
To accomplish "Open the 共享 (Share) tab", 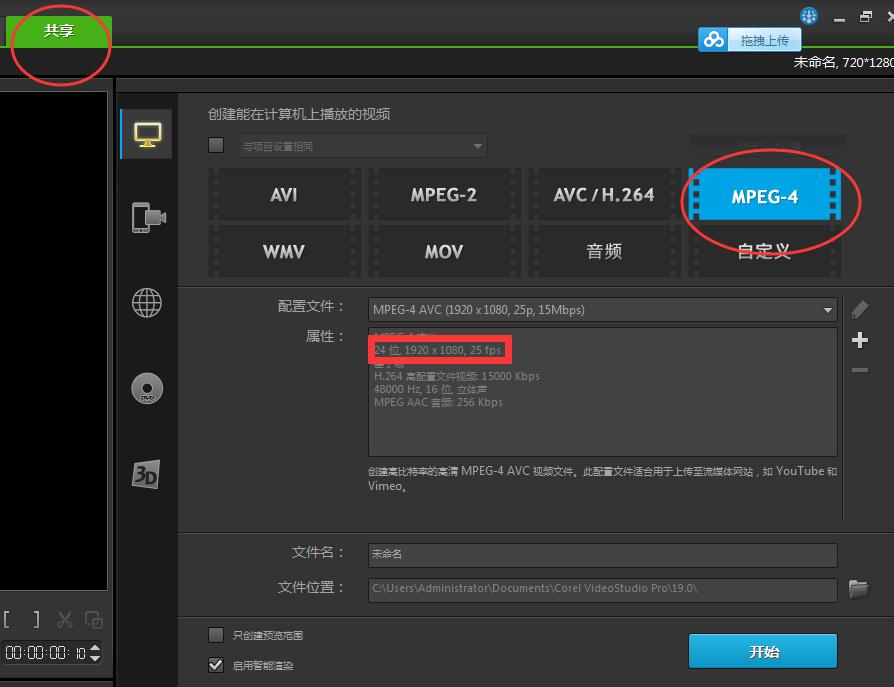I will click(59, 31).
